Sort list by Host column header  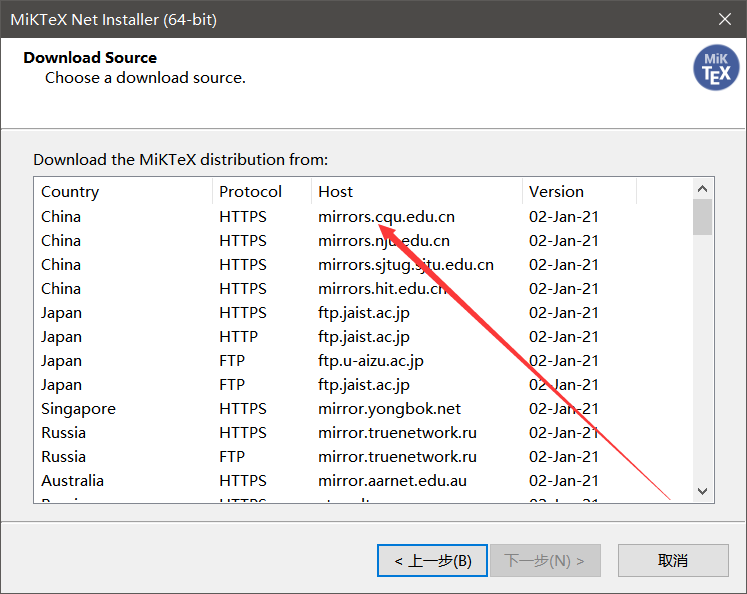417,191
